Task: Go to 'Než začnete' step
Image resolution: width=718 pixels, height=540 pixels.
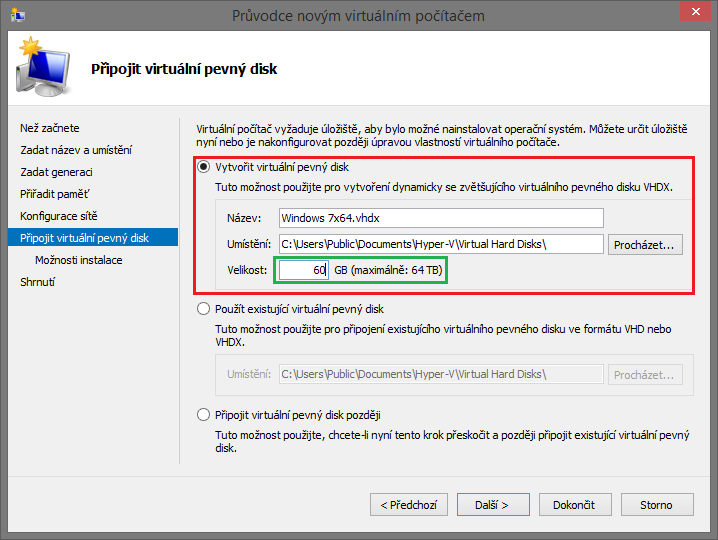Action: click(50, 128)
